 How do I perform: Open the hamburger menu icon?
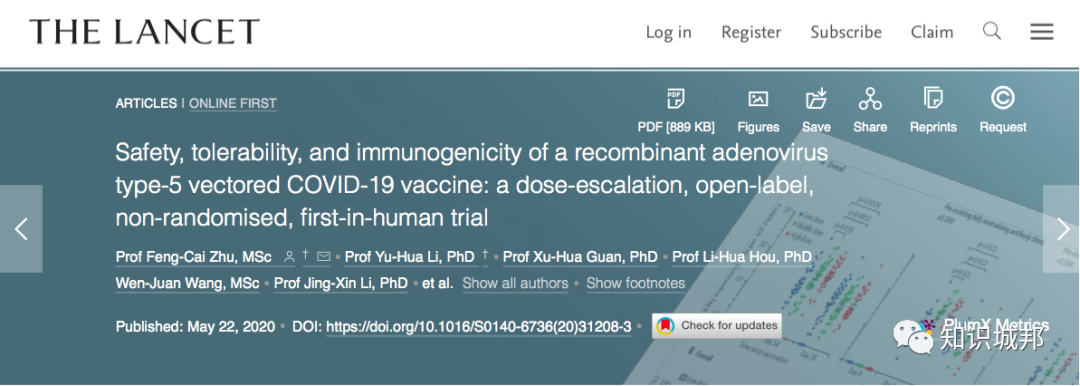[1041, 32]
